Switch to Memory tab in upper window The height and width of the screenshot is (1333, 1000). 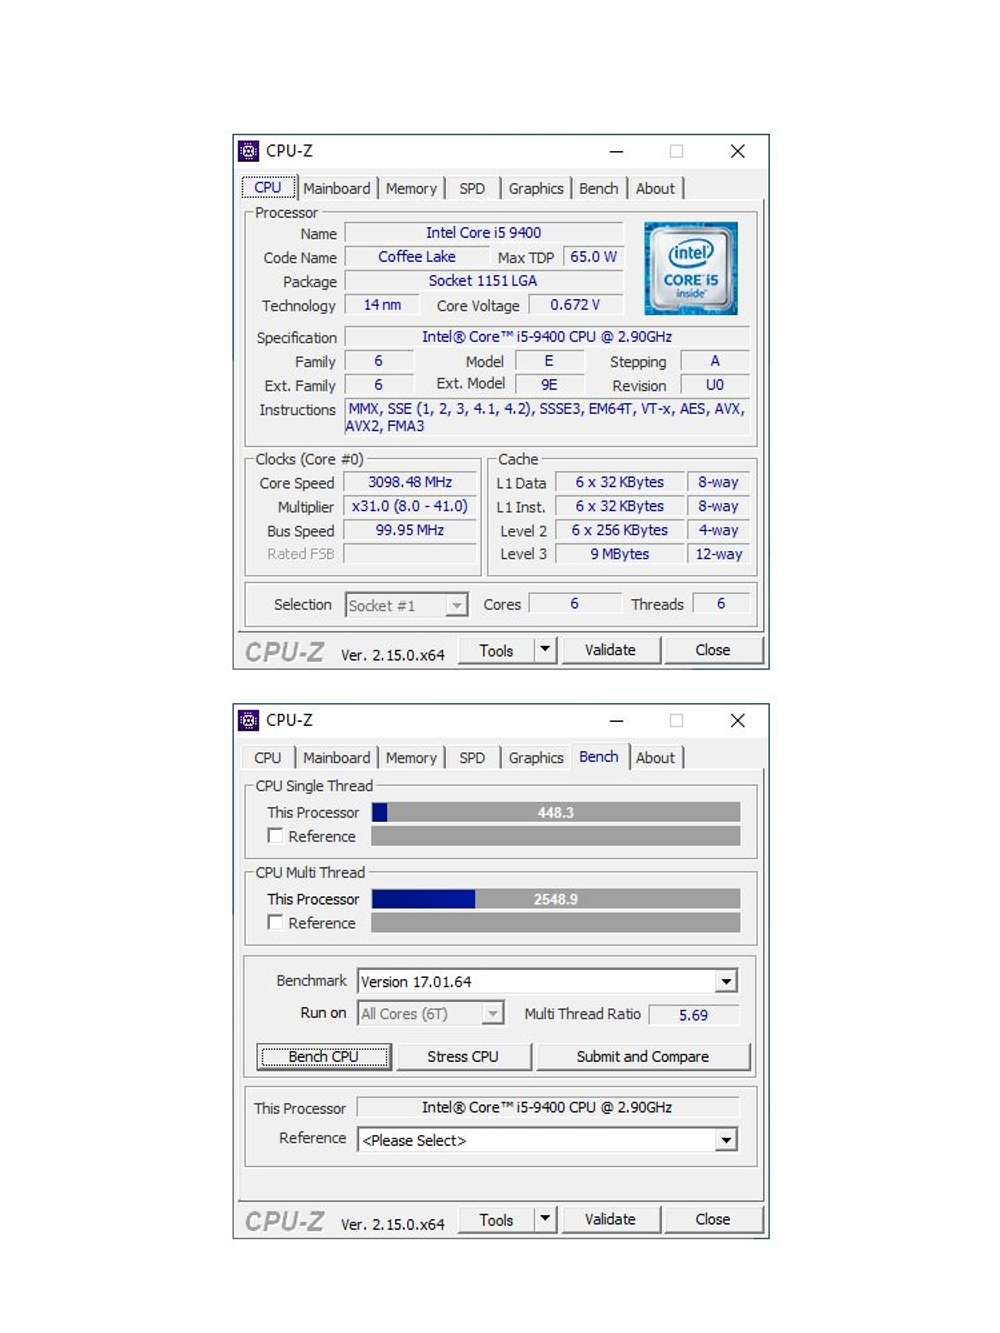click(411, 188)
